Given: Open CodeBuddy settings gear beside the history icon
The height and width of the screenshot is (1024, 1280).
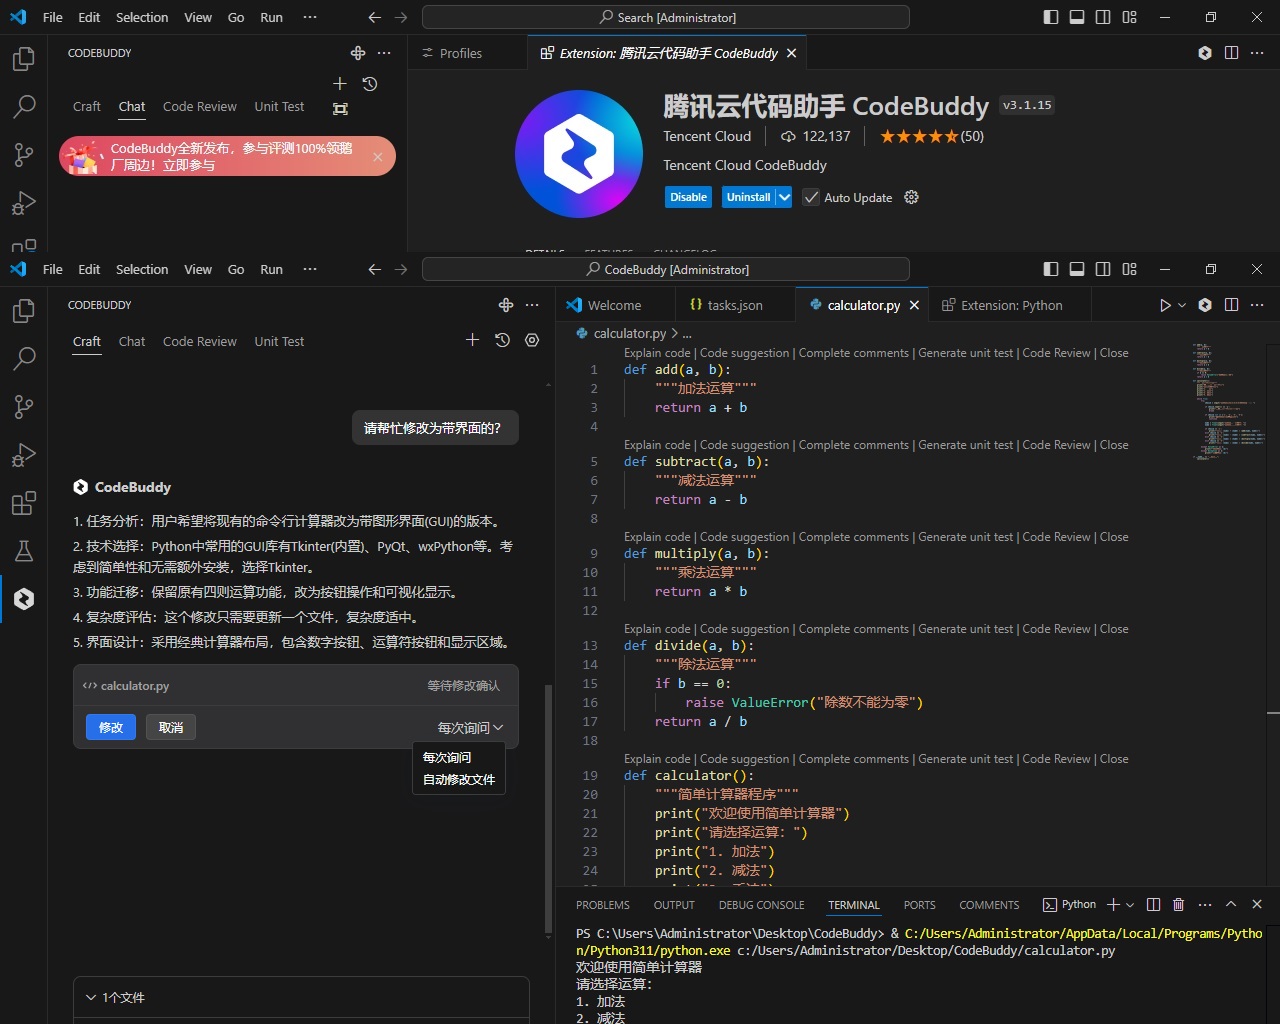Looking at the screenshot, I should click(532, 340).
